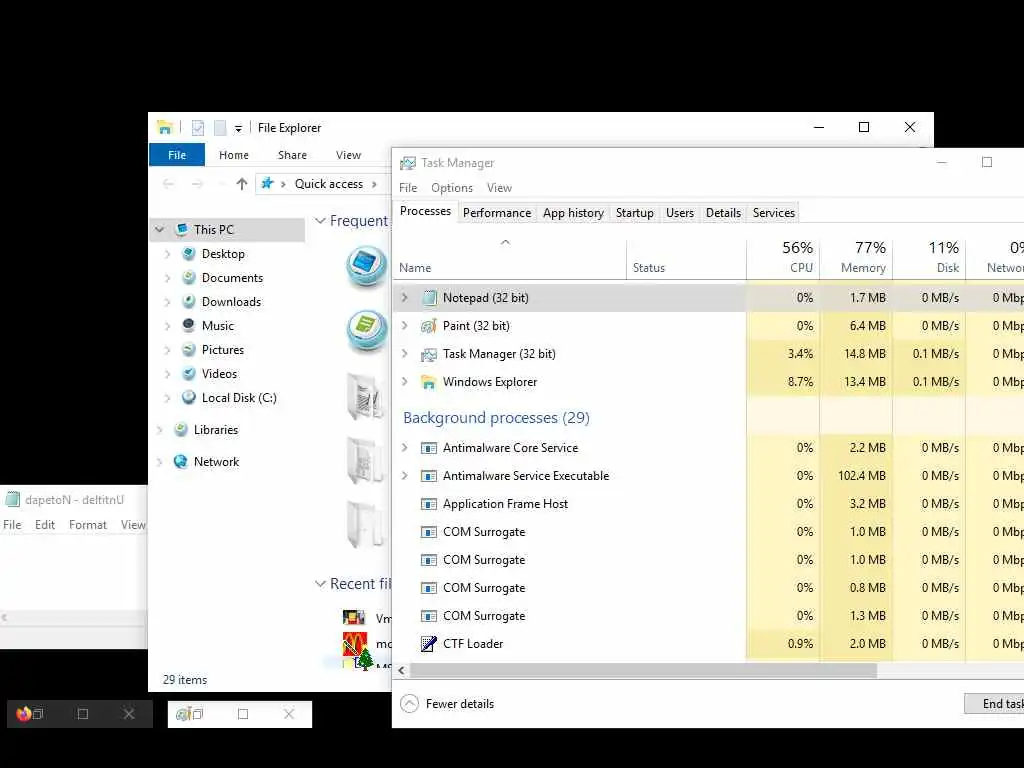Open the File tab in File Explorer
1024x768 pixels.
tap(177, 155)
